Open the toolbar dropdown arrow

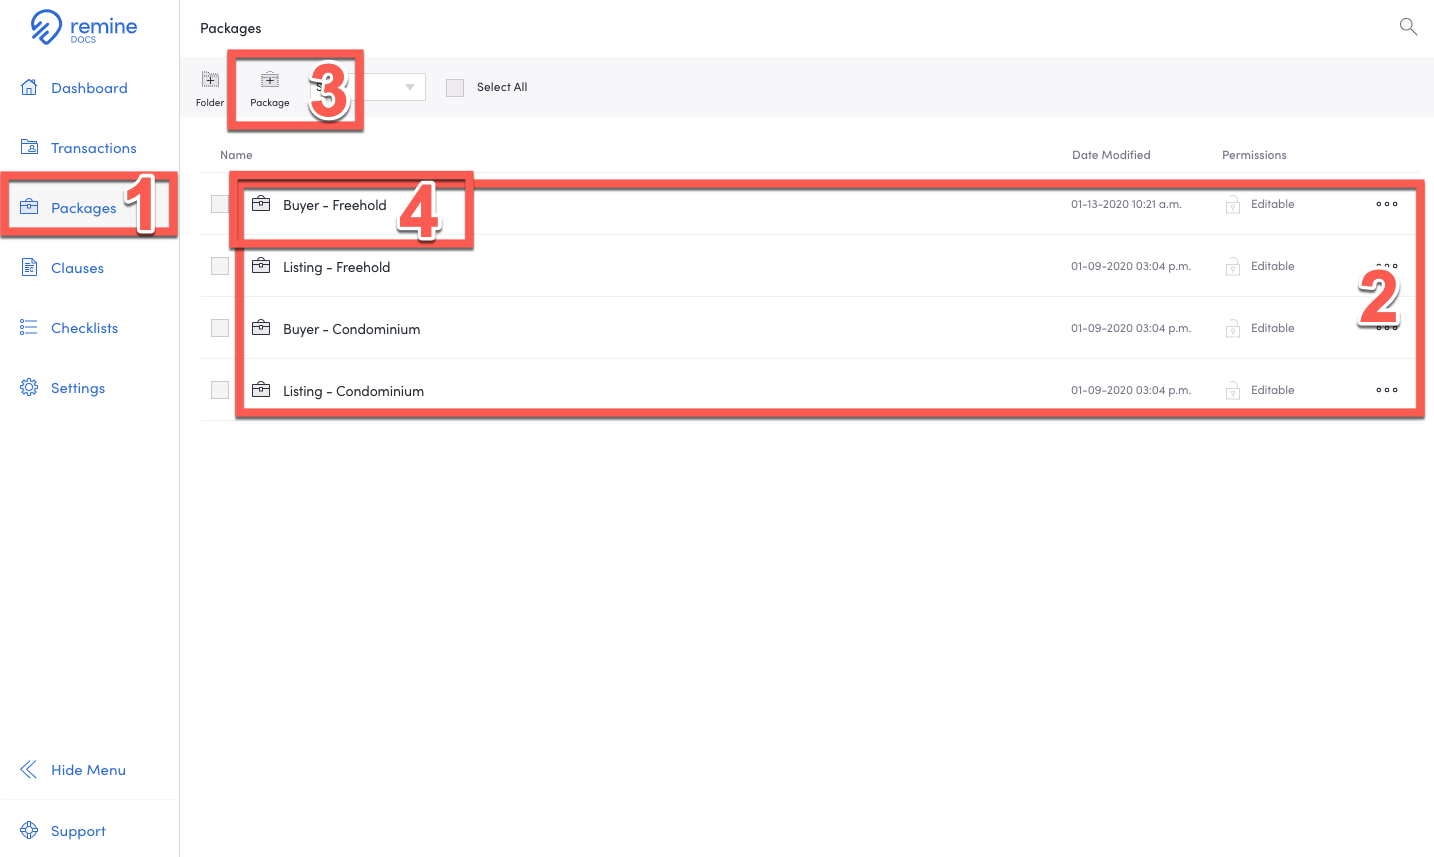tap(410, 87)
